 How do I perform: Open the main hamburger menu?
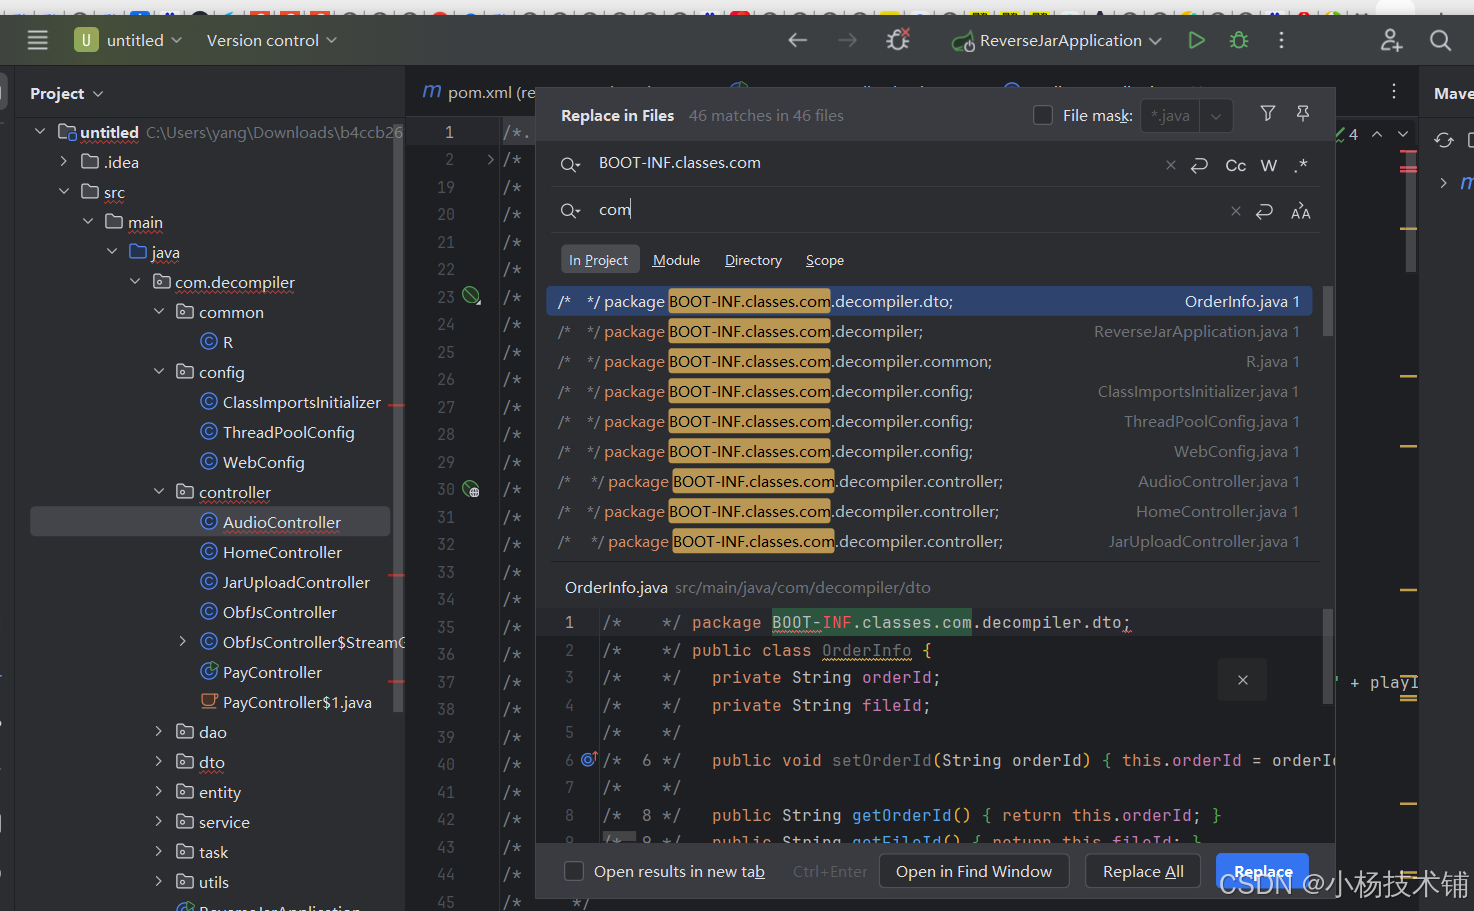pos(38,40)
